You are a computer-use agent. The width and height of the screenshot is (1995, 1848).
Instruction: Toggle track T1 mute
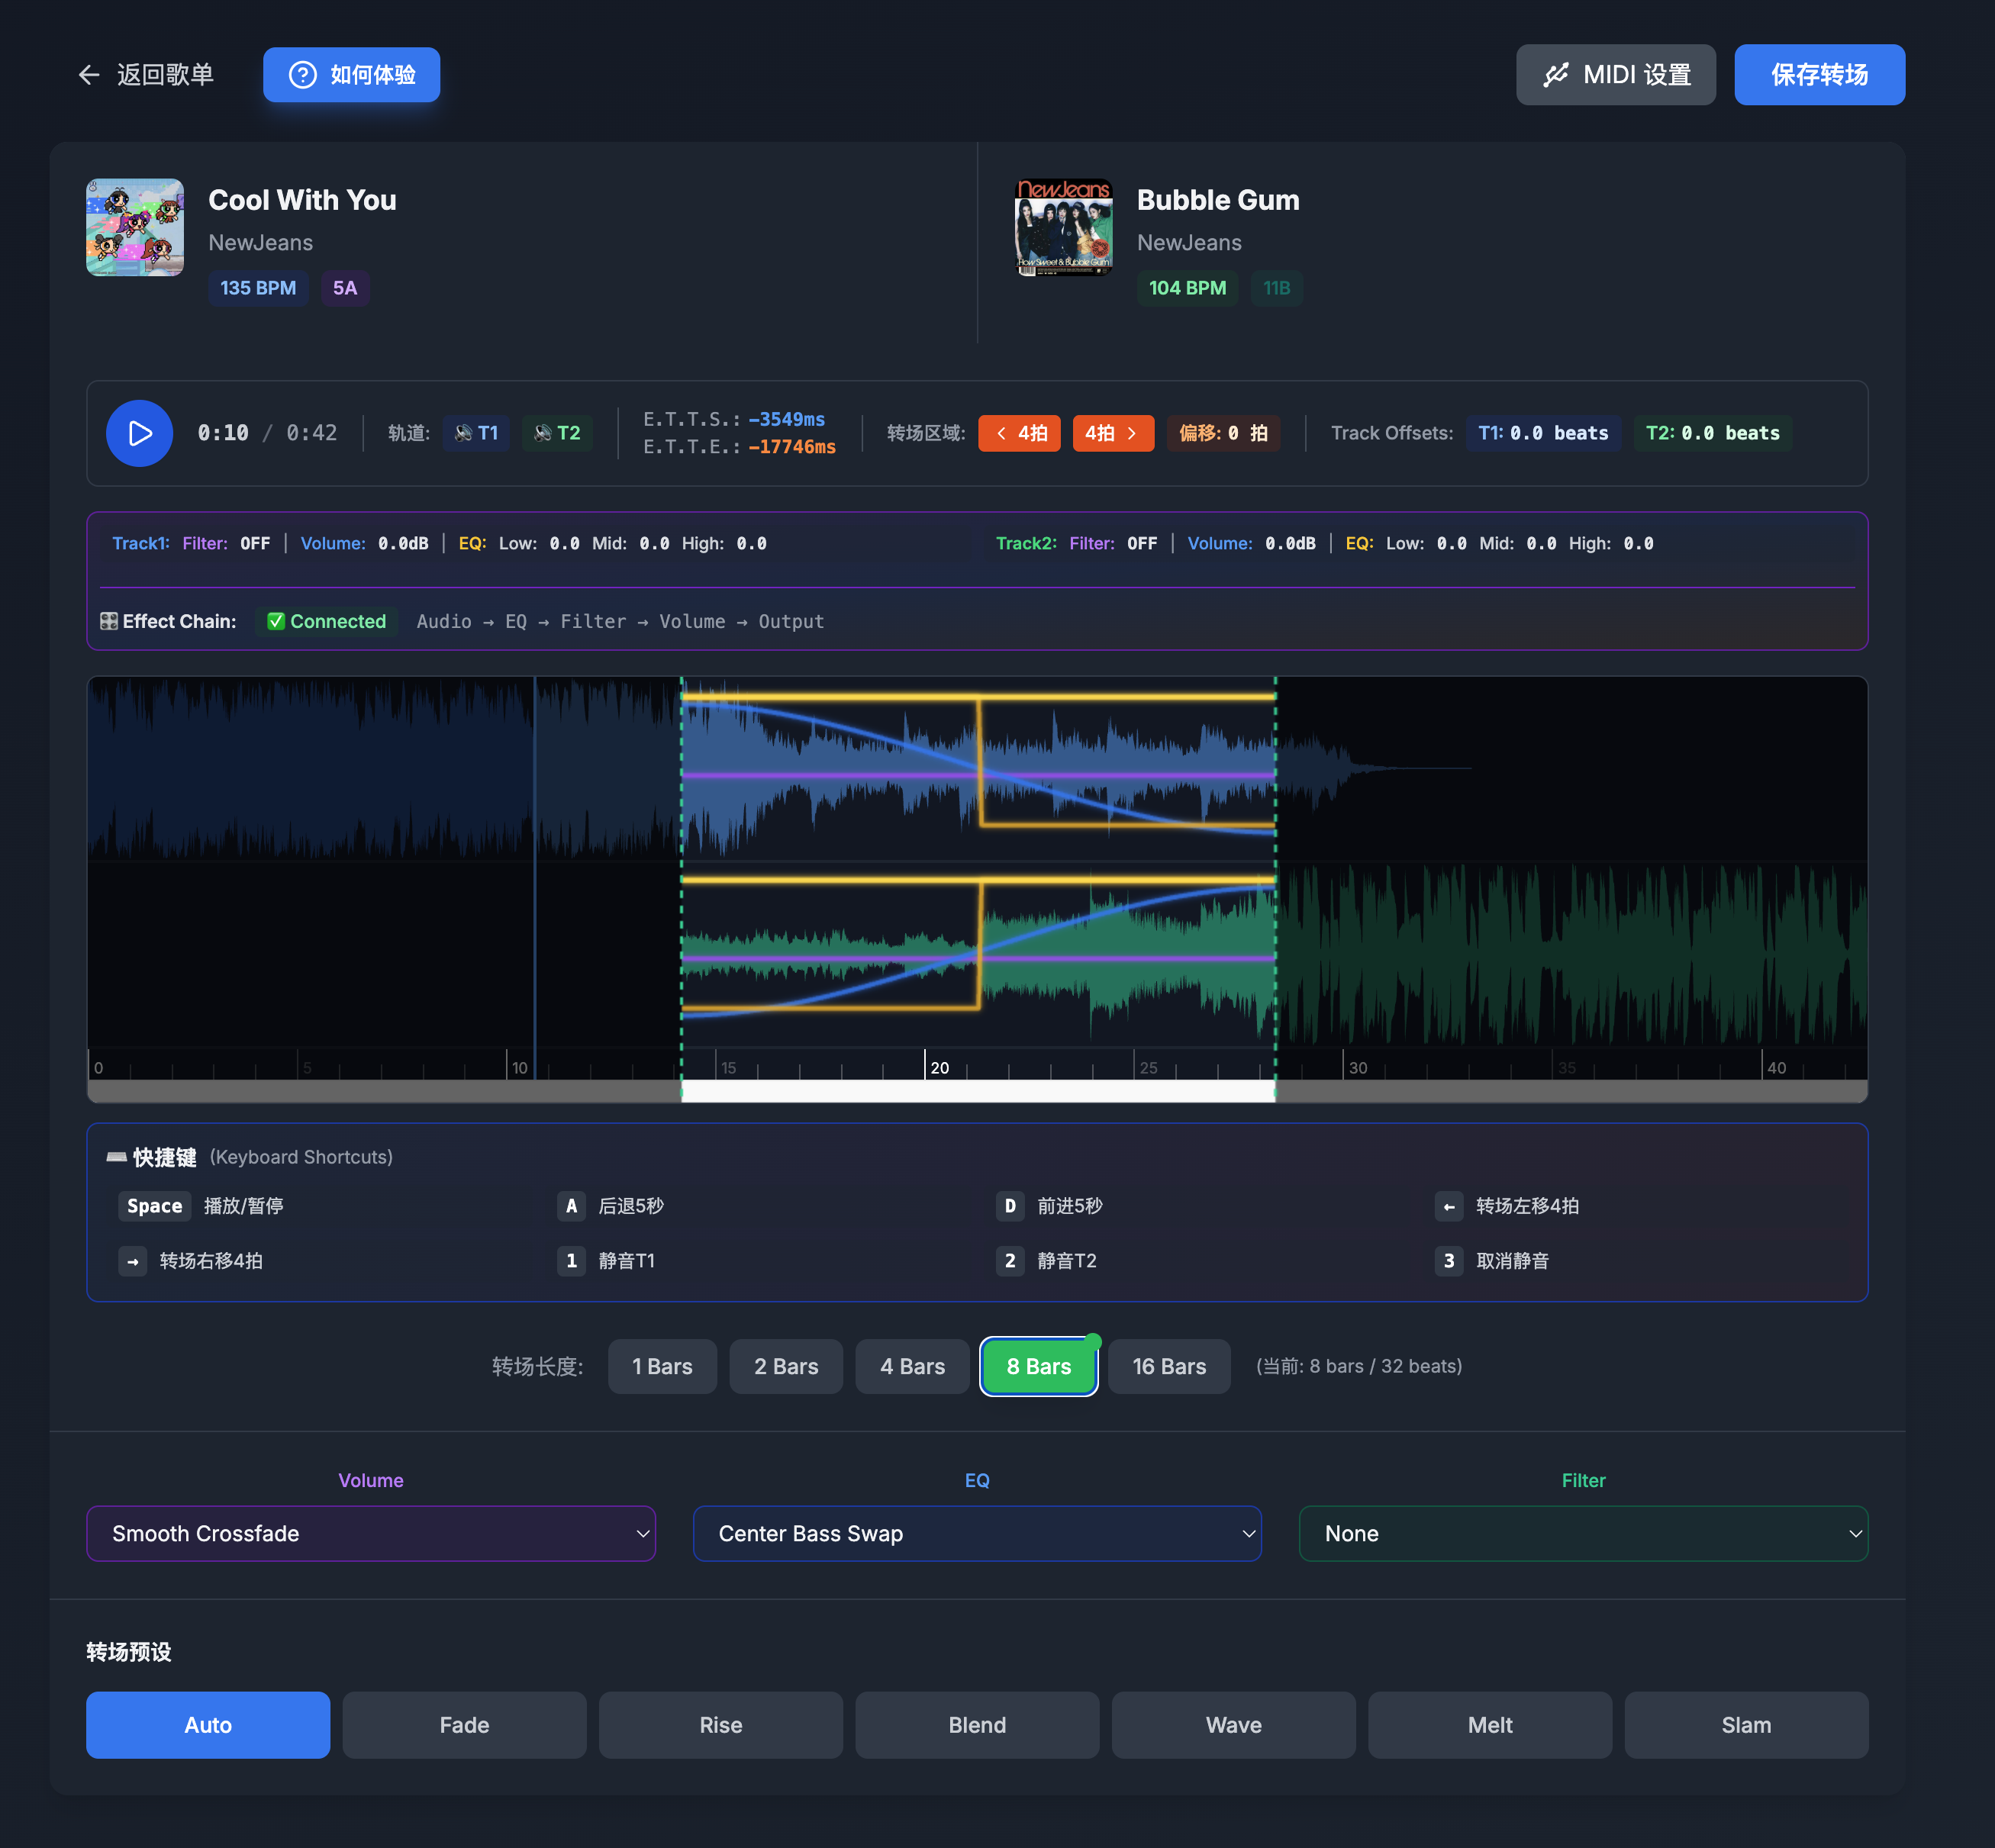tap(476, 433)
